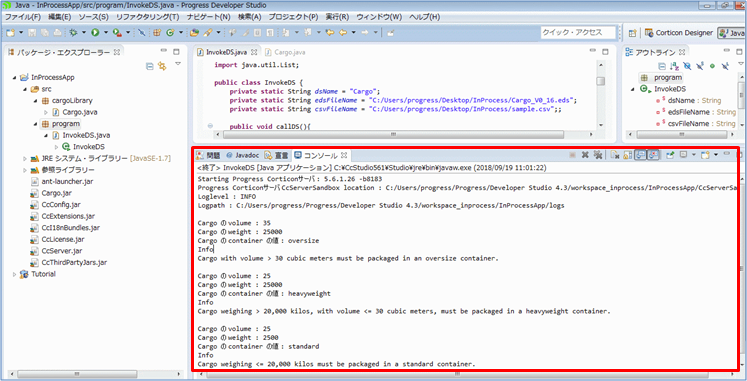The image size is (747, 381).
Task: Expand the Tutorial project node
Action: pos(15,274)
